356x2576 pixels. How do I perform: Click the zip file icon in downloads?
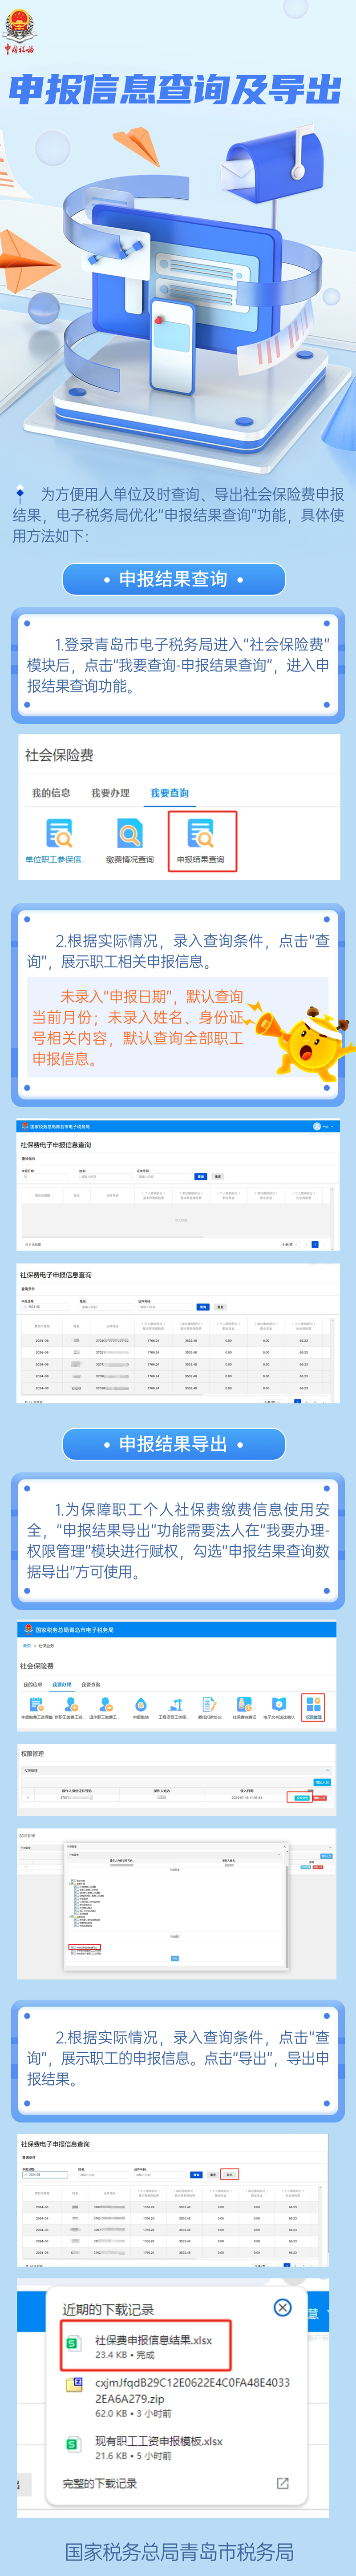tap(72, 2384)
